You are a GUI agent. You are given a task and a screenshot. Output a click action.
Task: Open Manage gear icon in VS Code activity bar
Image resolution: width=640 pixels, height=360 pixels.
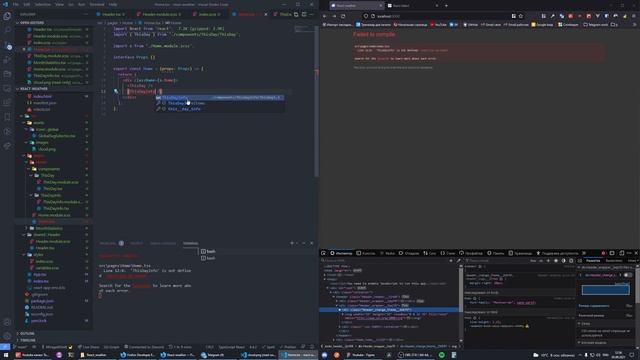point(7,336)
